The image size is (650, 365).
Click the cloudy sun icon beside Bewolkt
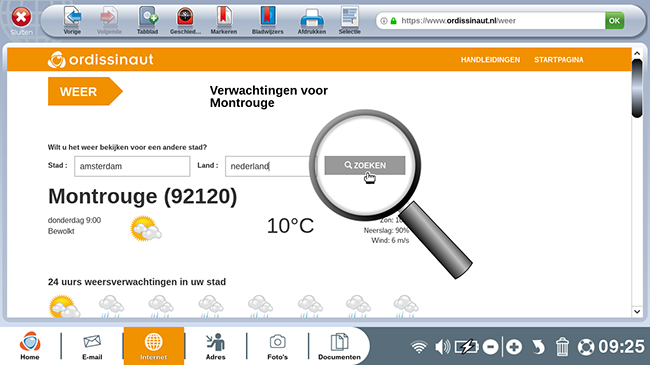pyautogui.click(x=146, y=229)
